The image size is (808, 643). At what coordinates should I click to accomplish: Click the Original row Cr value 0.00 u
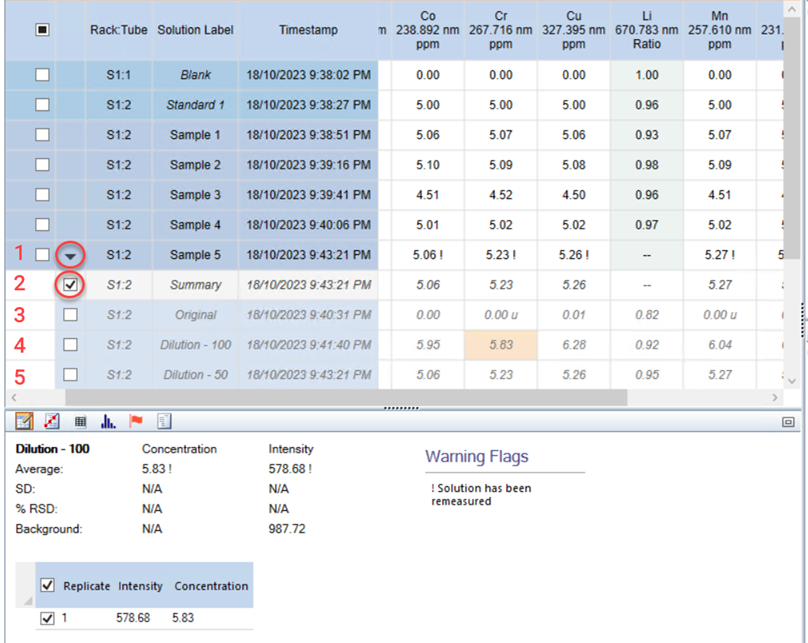tap(501, 314)
